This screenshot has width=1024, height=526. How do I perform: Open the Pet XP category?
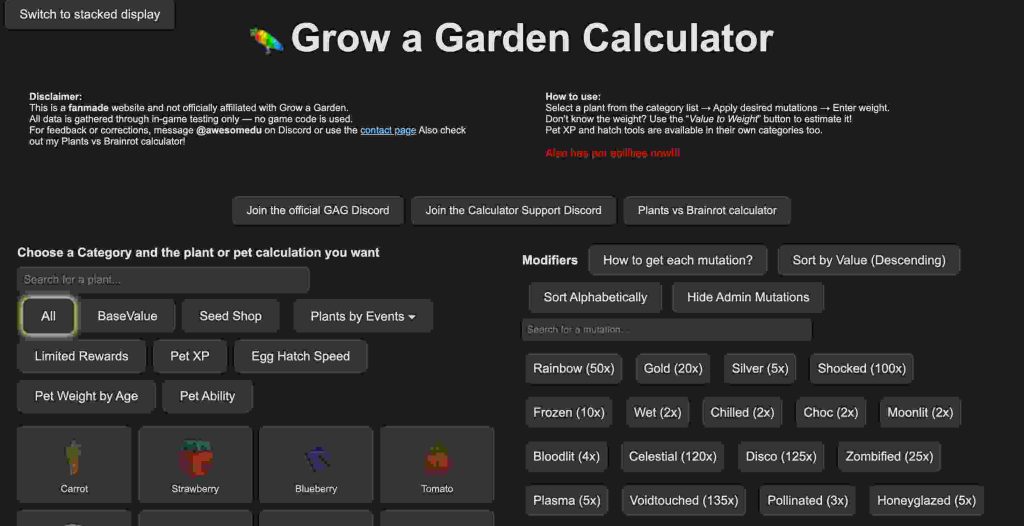189,356
